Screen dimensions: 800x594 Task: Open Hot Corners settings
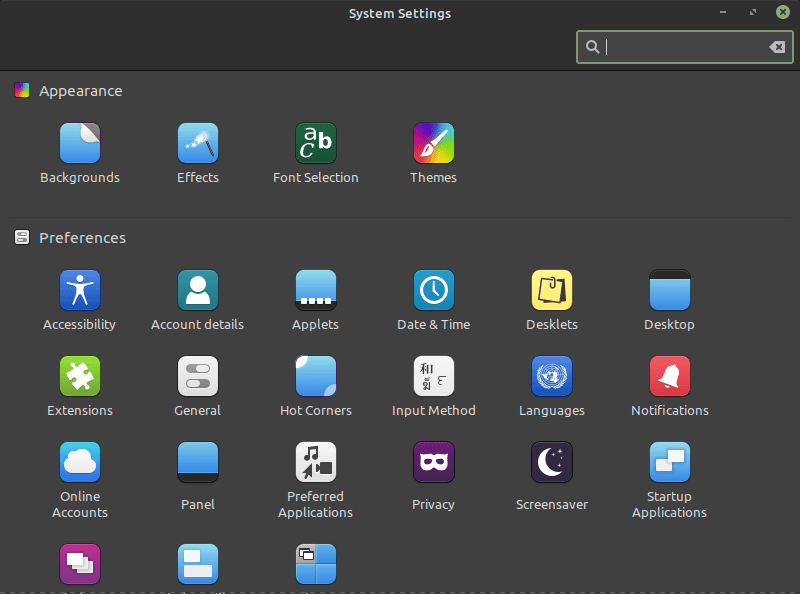[x=316, y=377]
